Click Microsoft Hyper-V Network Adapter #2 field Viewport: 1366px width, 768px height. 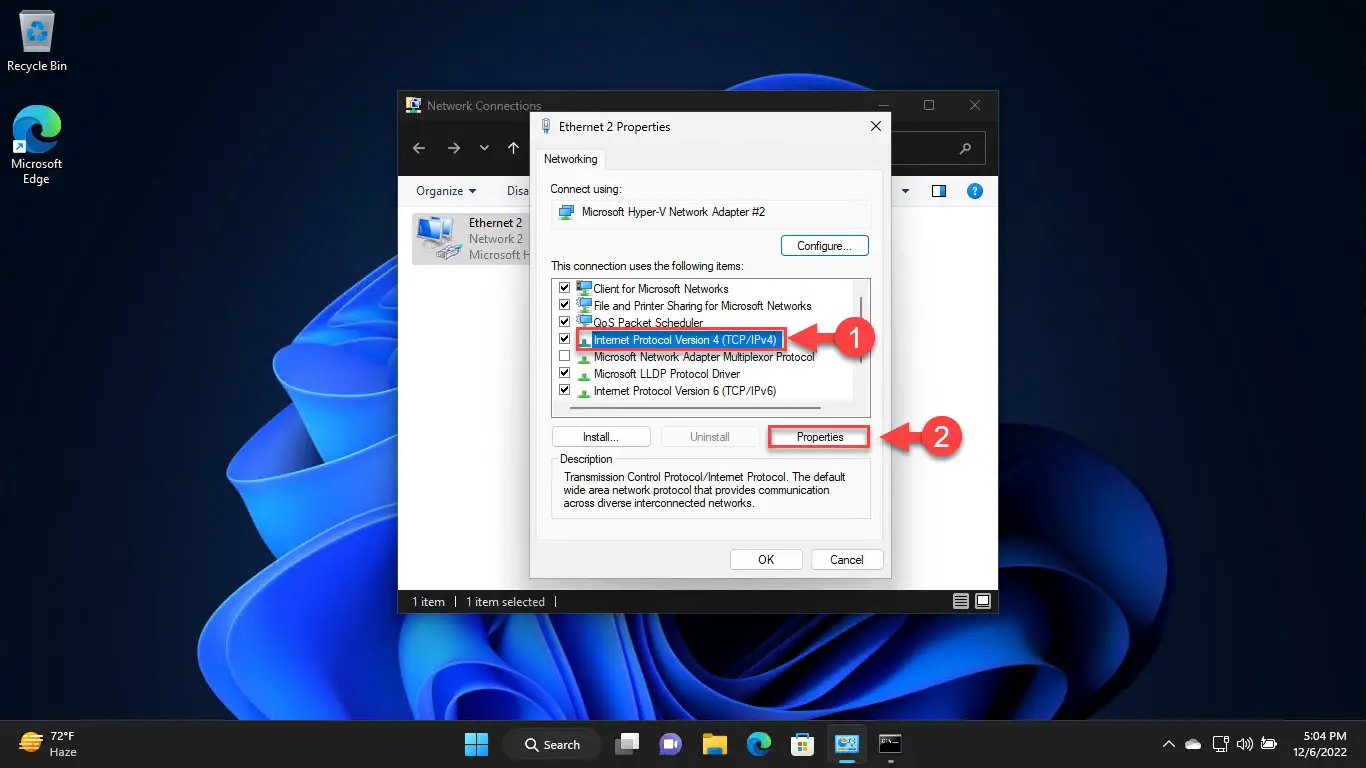[x=711, y=213]
